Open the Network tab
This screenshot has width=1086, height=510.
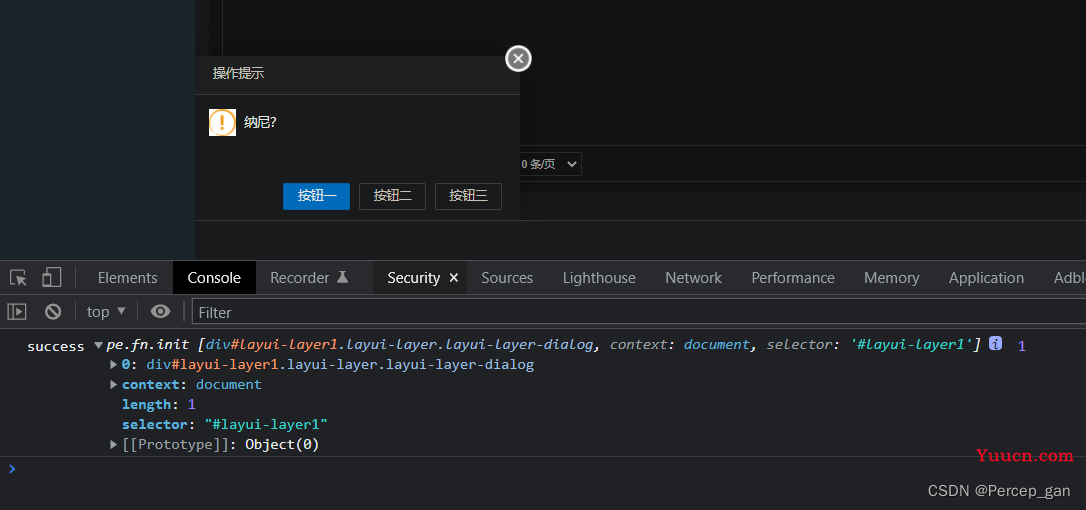[693, 278]
